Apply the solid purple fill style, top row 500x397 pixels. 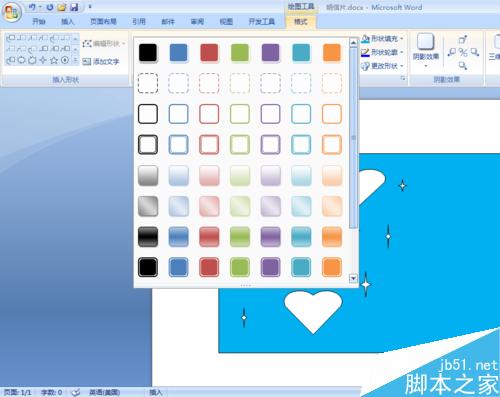tap(270, 53)
